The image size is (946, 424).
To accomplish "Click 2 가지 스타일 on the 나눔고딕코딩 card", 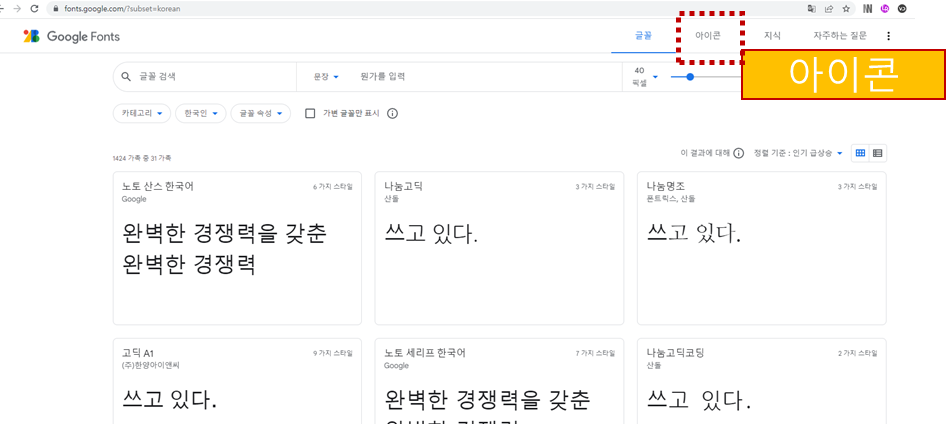I will pos(858,353).
